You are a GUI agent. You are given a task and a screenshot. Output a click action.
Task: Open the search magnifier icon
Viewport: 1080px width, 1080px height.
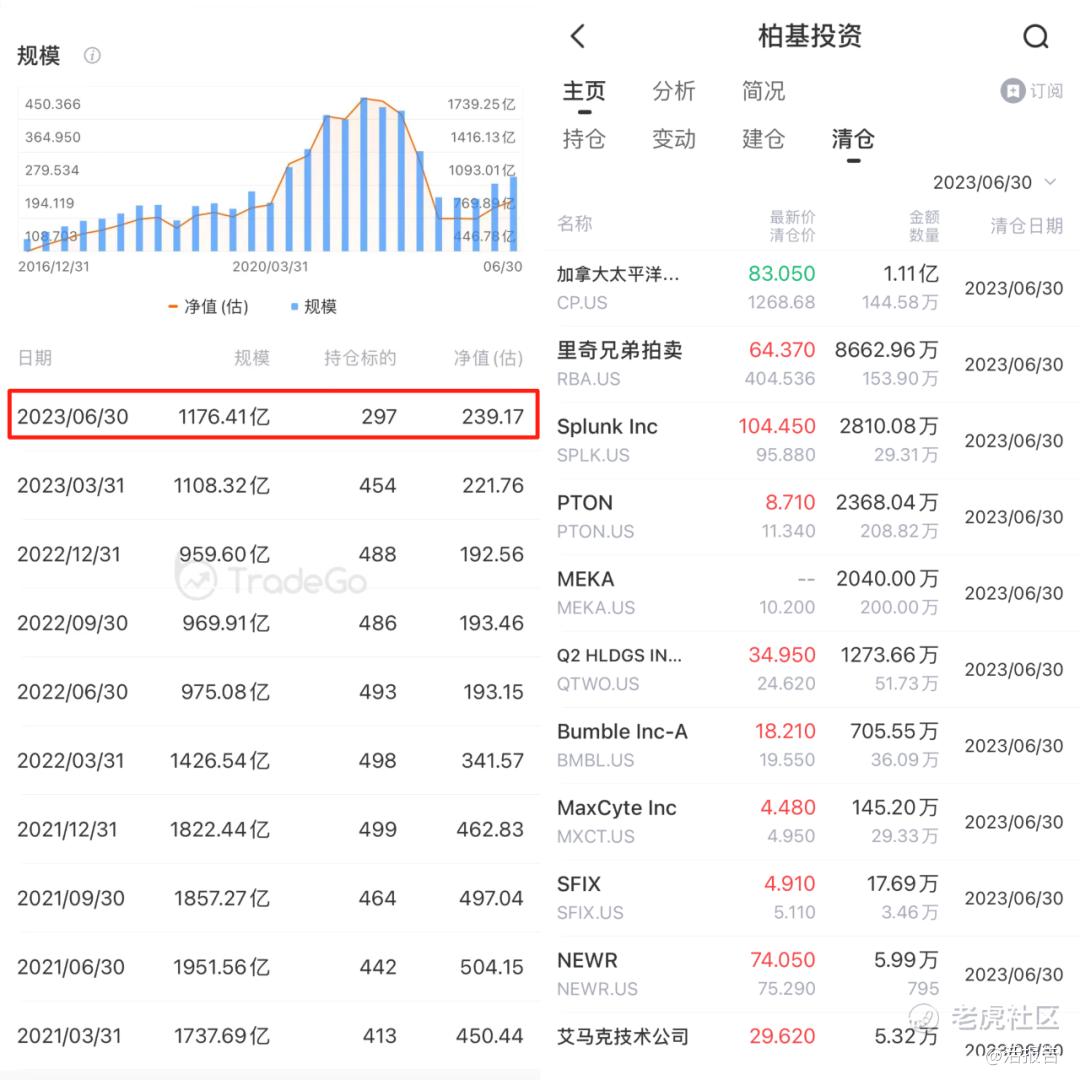(x=1035, y=36)
